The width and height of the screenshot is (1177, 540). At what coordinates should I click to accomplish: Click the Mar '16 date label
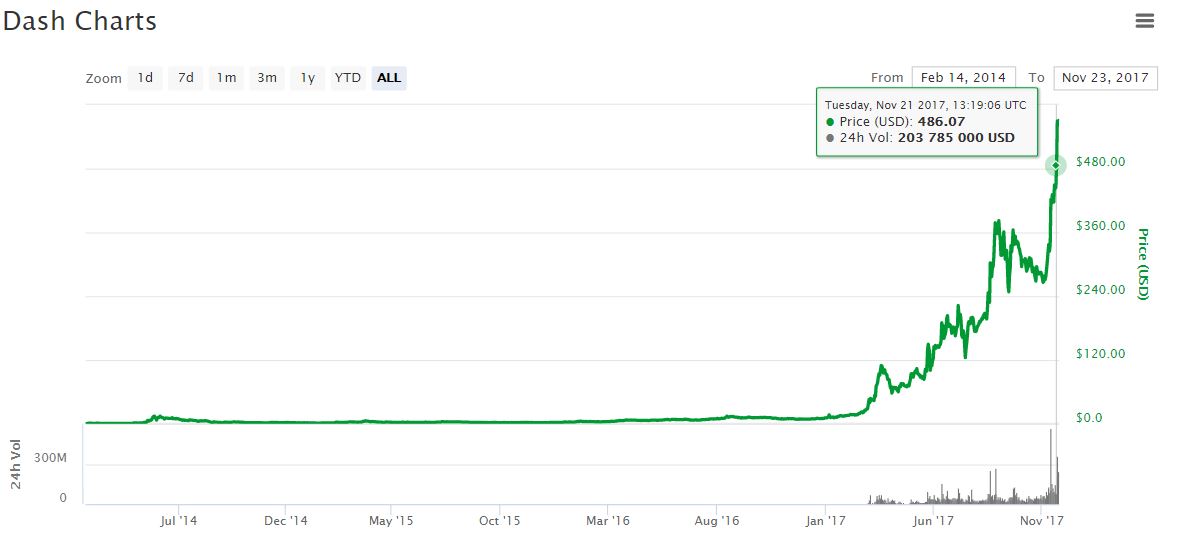click(608, 520)
